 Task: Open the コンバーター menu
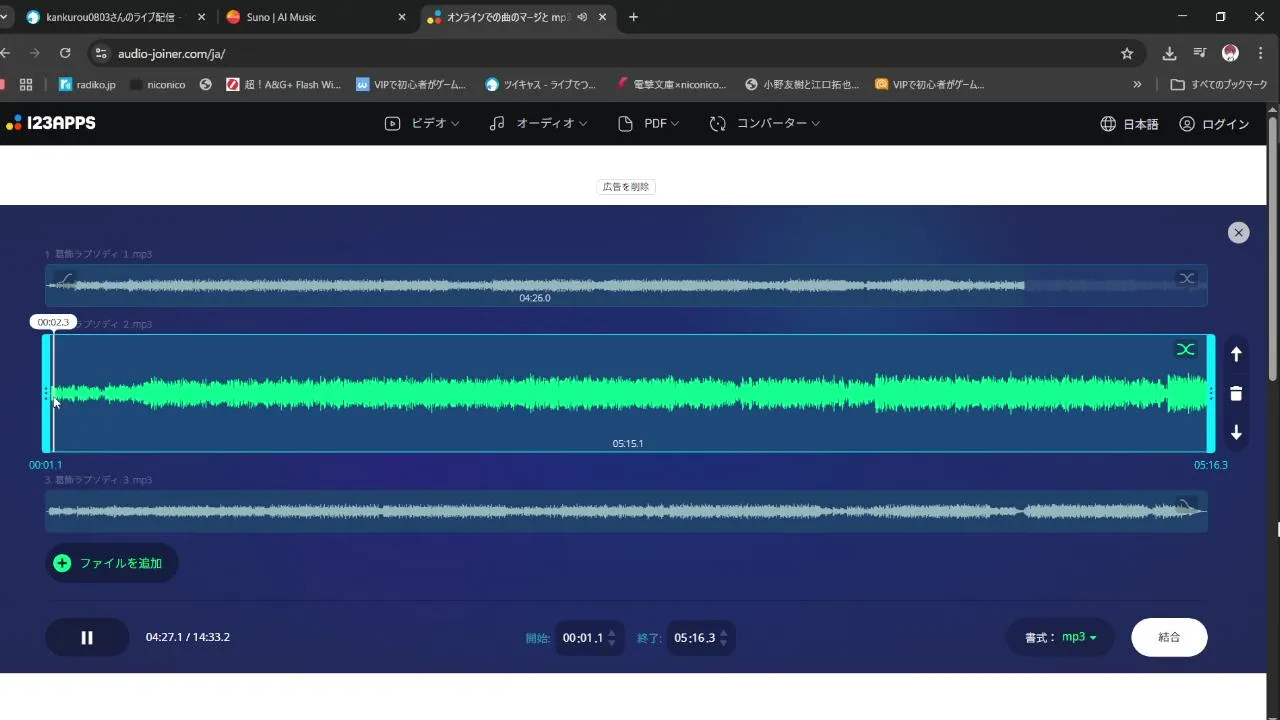pos(765,123)
